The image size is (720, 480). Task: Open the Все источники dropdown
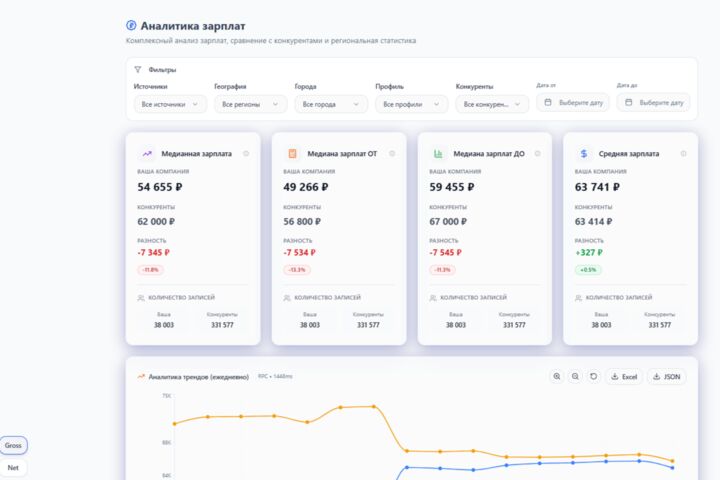(x=170, y=104)
